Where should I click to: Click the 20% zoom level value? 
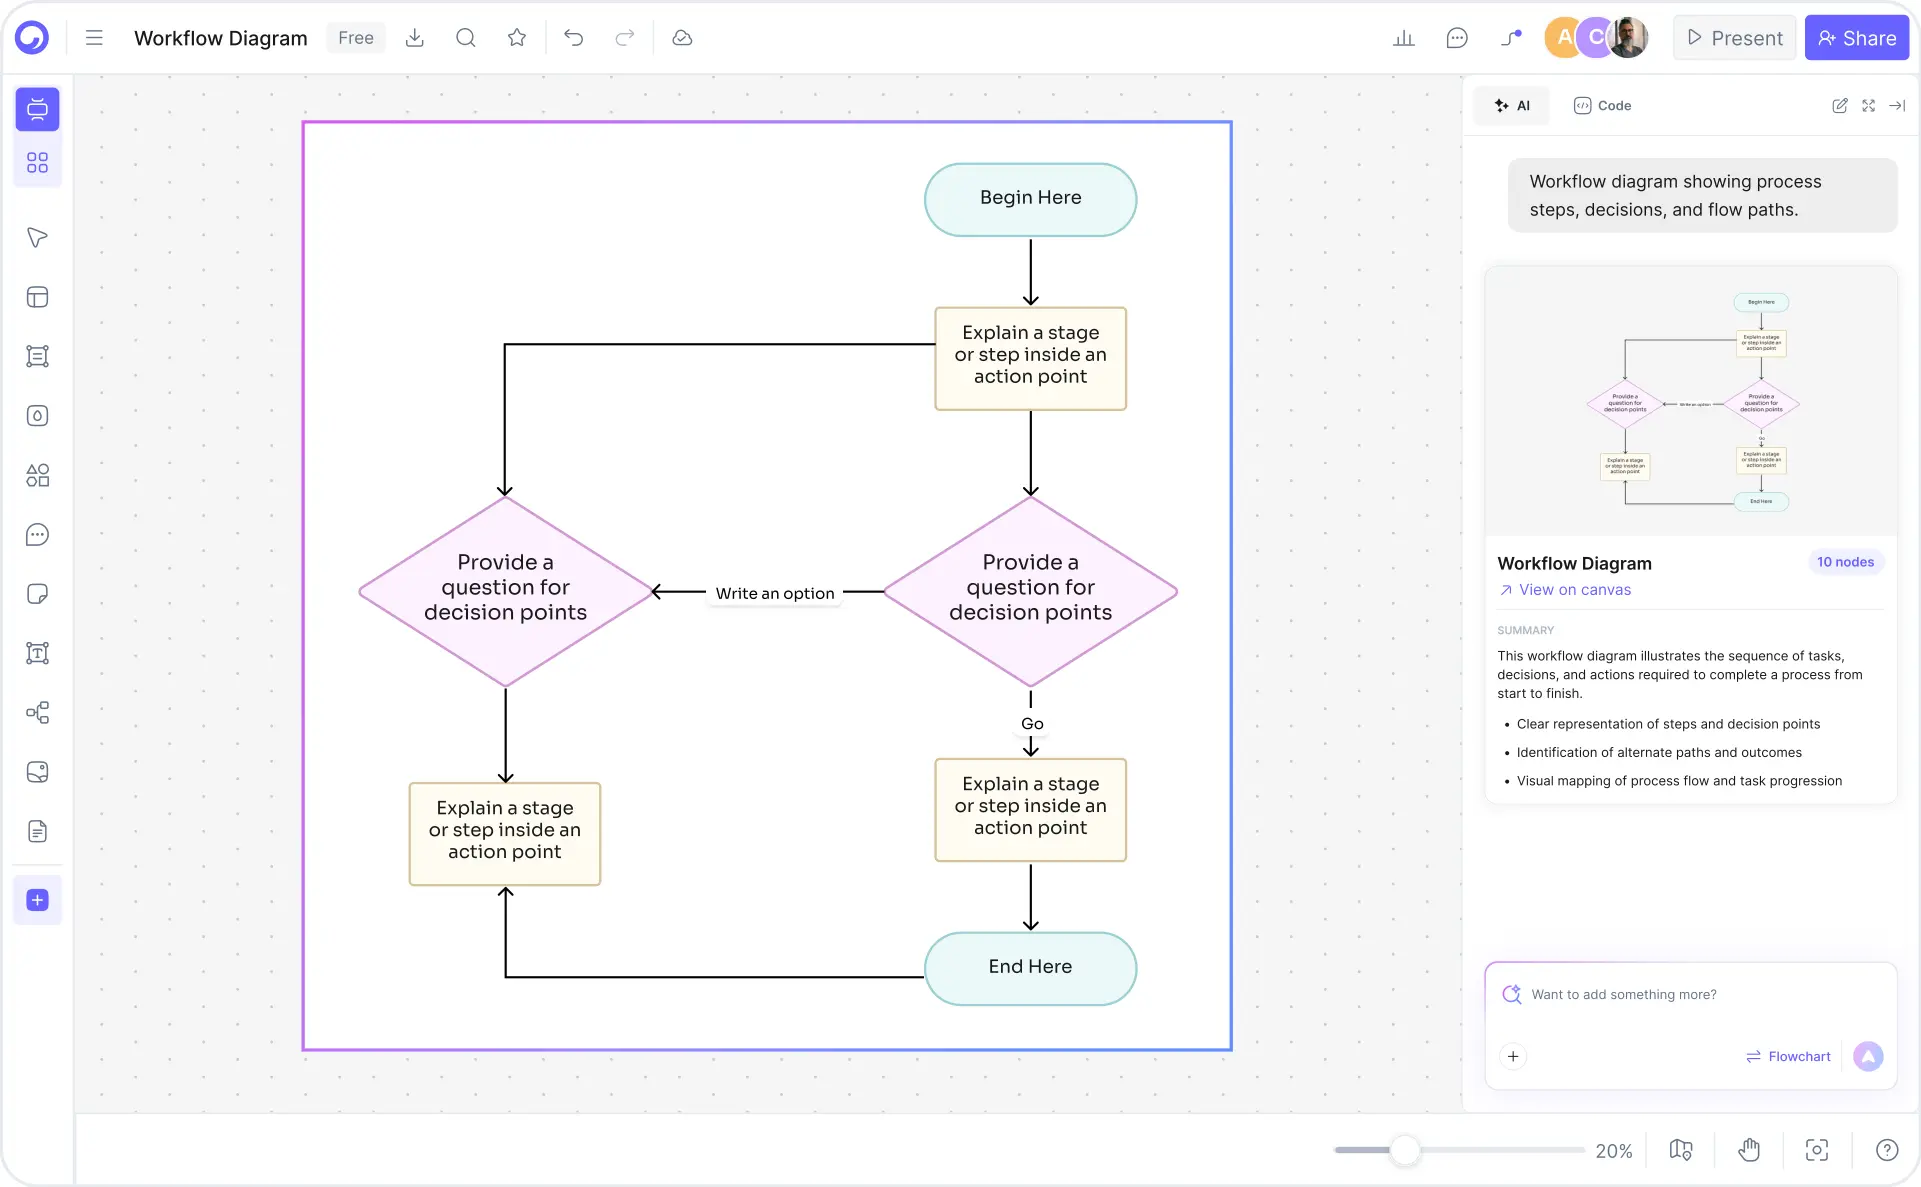(1613, 1151)
